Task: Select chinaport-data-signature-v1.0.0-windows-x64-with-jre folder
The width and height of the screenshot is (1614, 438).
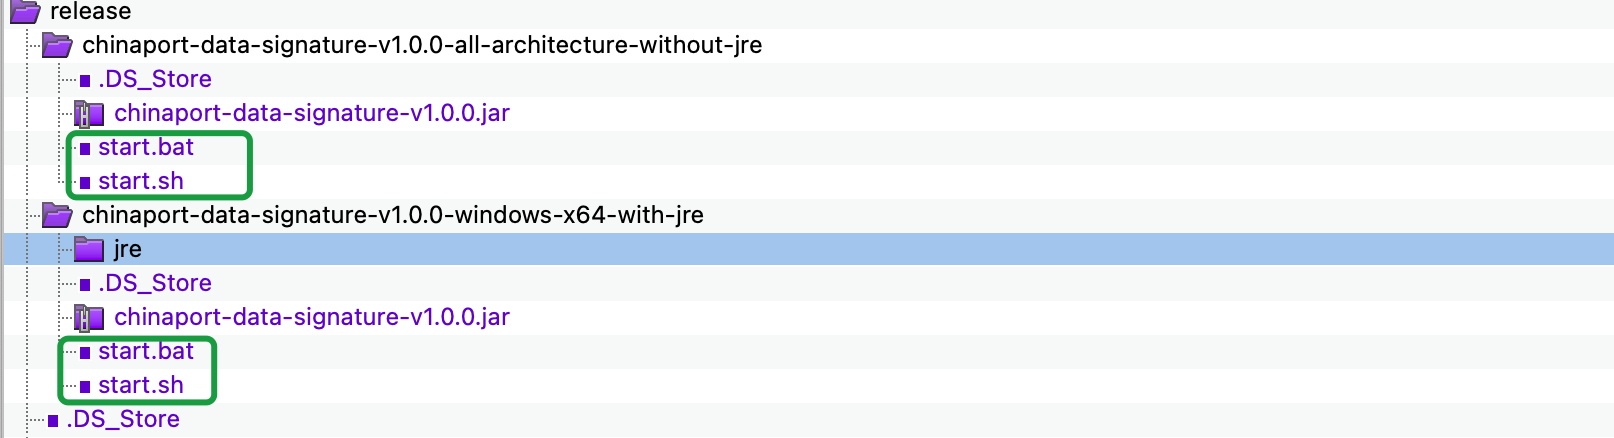Action: coord(393,215)
